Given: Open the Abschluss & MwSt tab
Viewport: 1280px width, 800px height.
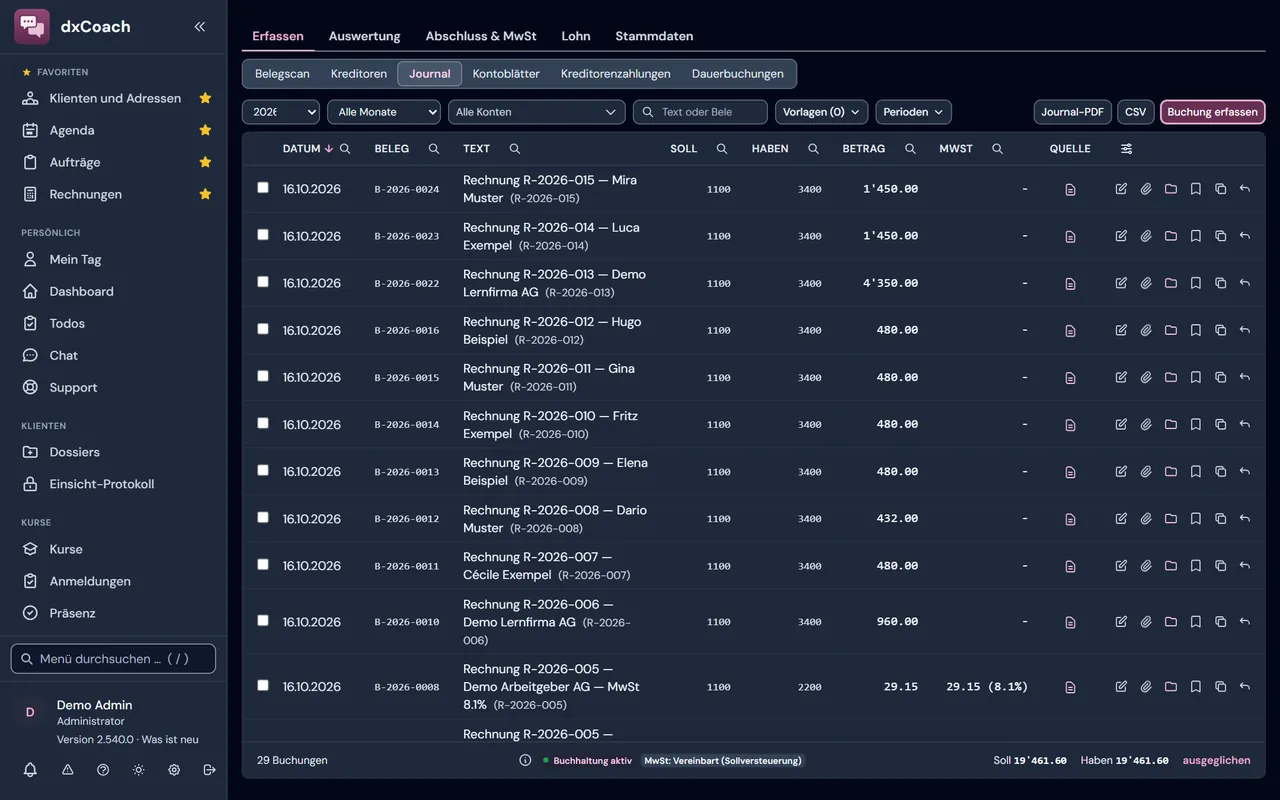Looking at the screenshot, I should pos(481,36).
